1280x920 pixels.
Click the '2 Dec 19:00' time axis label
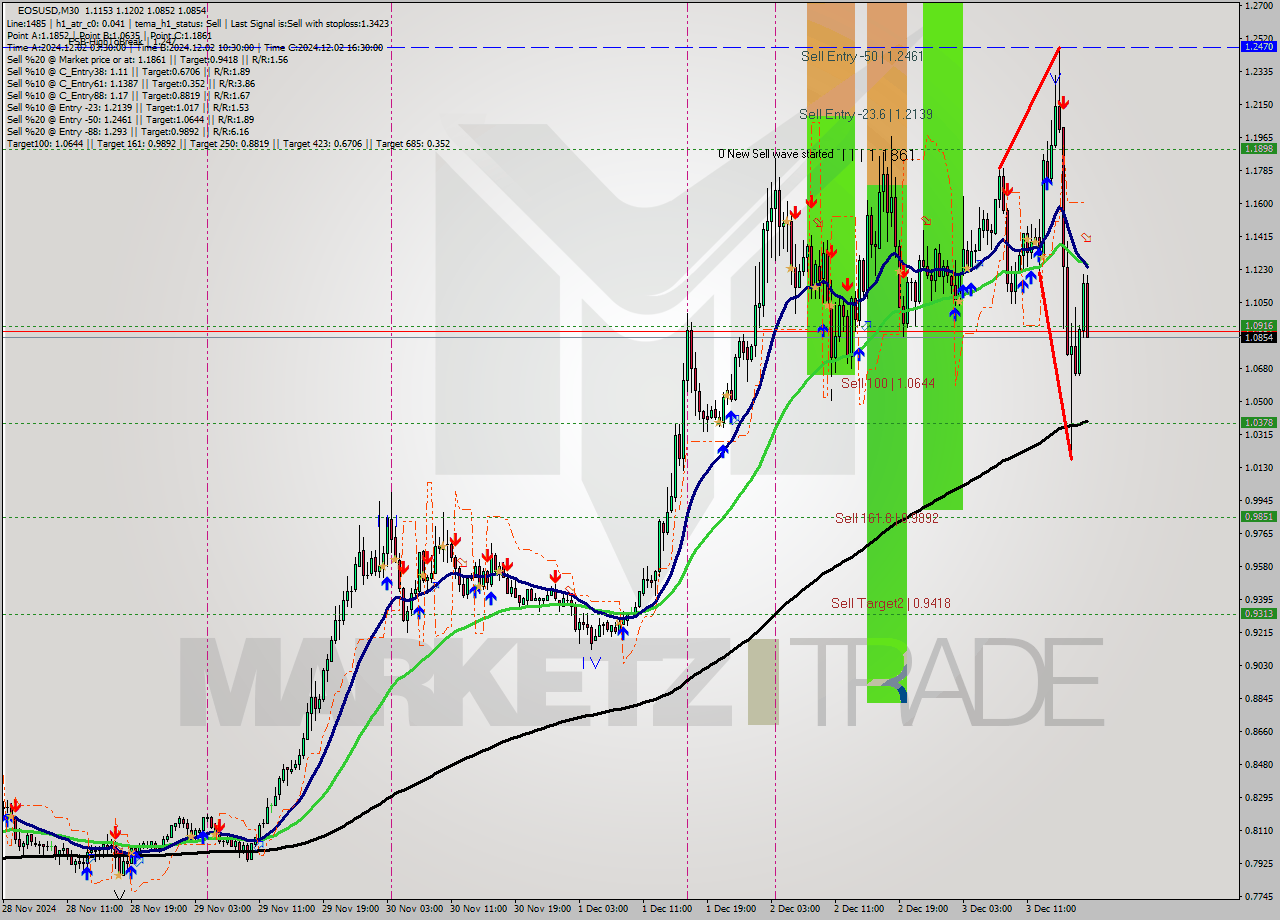(924, 909)
